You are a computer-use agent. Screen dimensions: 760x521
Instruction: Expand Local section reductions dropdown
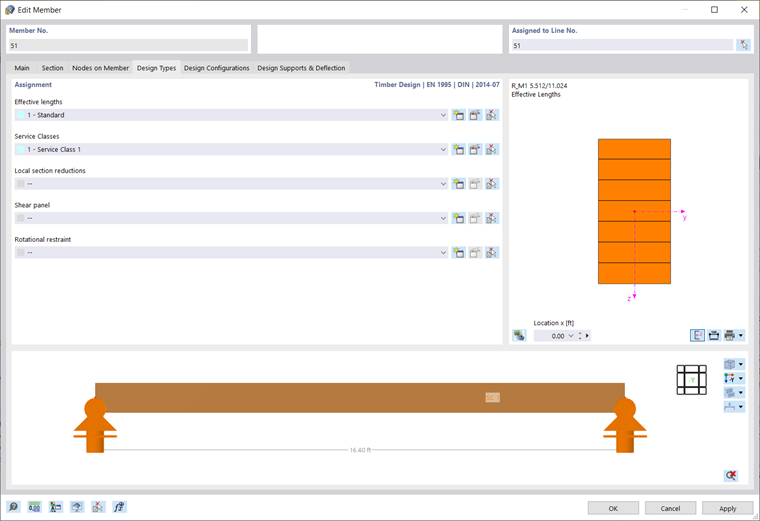(x=443, y=184)
